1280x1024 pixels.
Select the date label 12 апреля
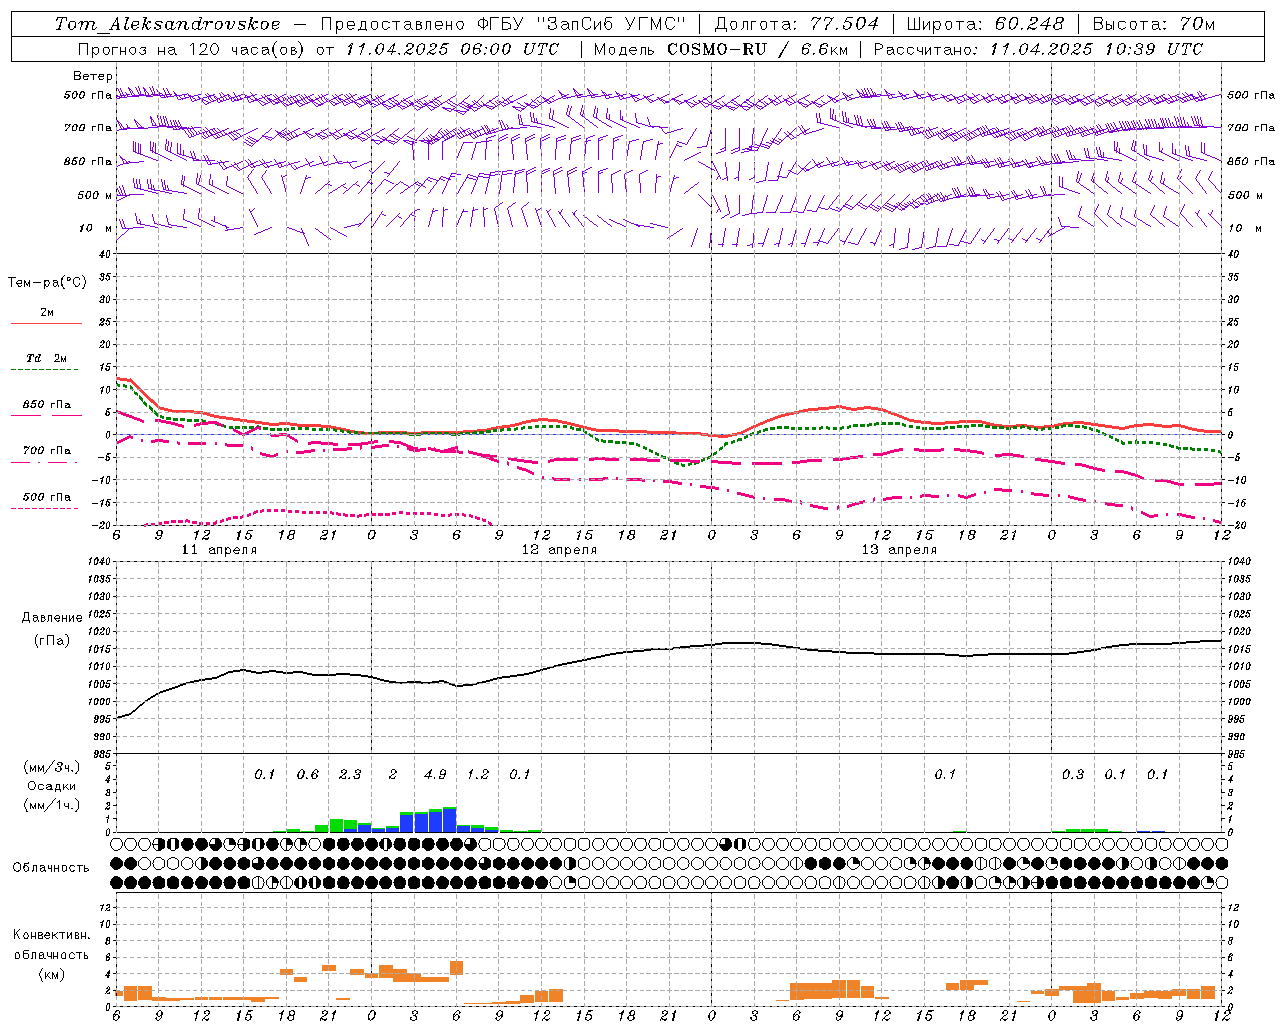pos(559,550)
